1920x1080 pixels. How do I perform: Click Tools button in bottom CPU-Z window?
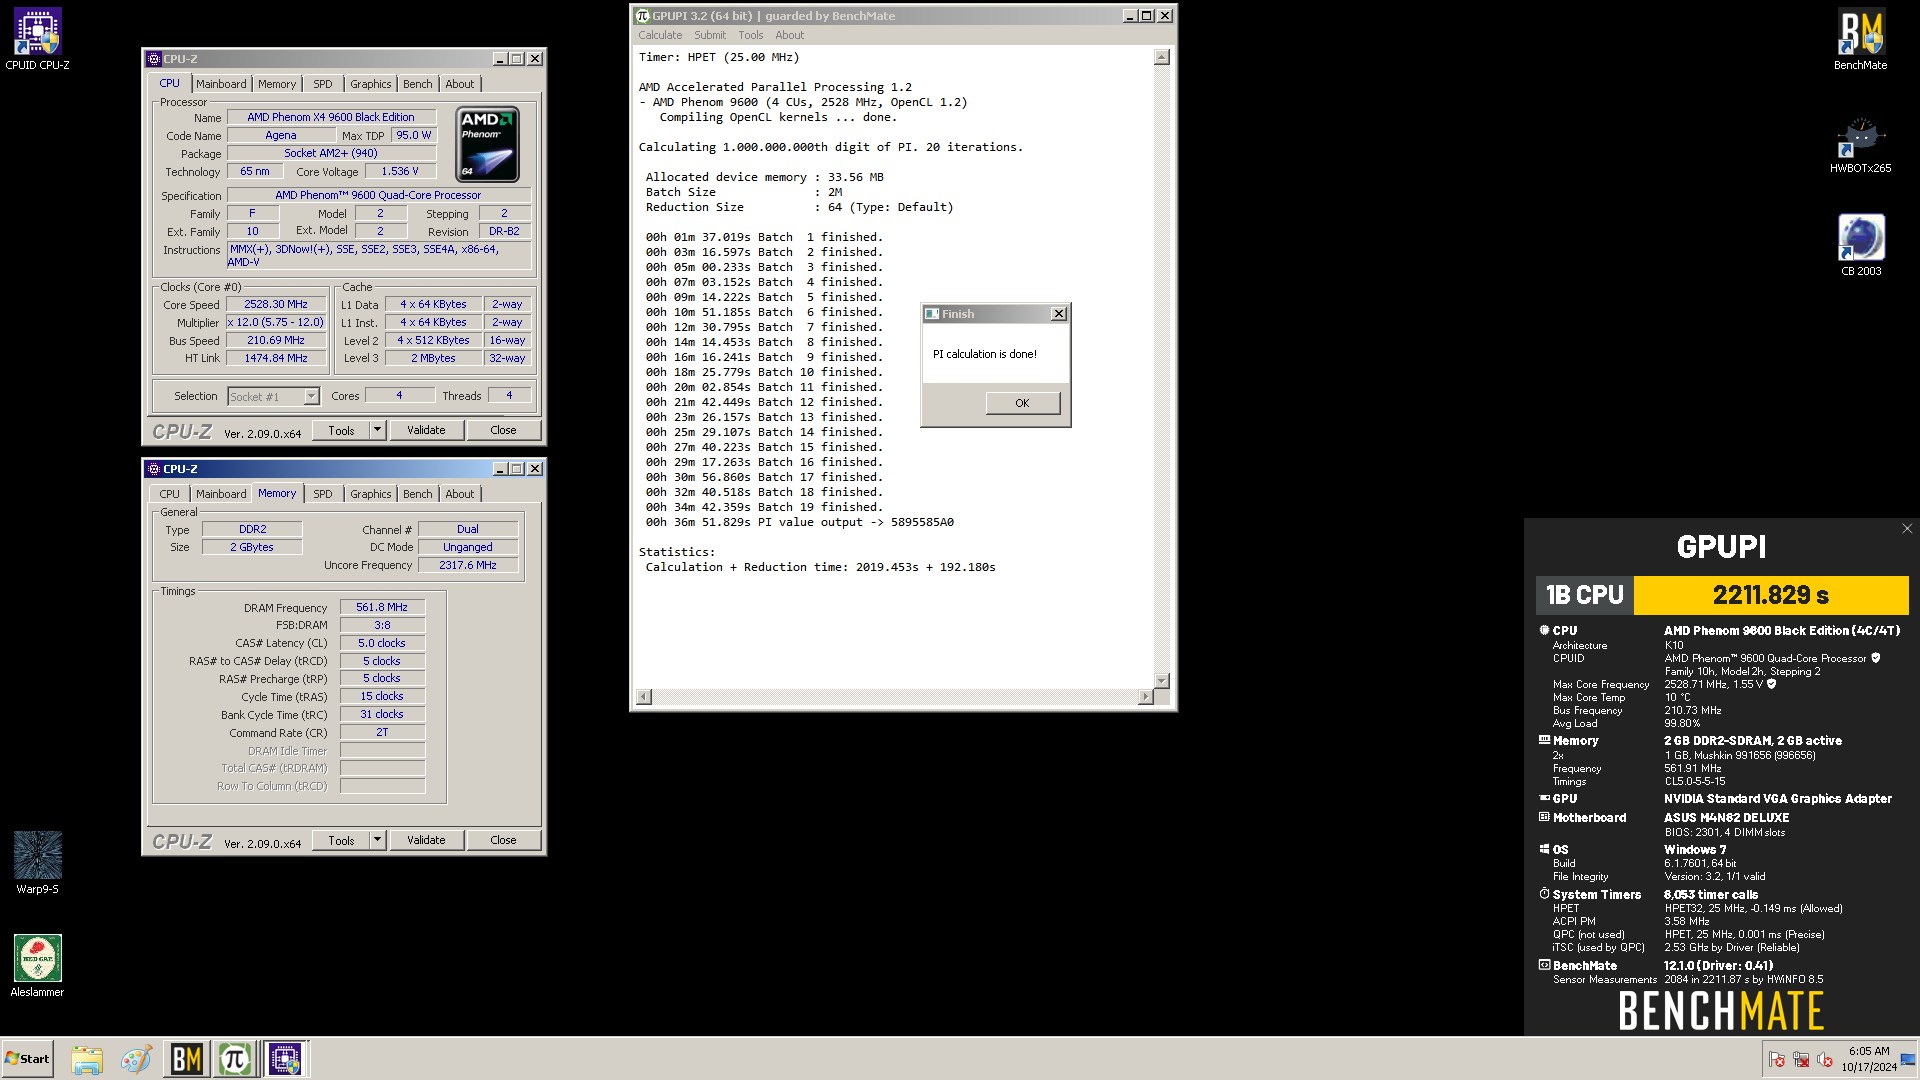pyautogui.click(x=341, y=840)
